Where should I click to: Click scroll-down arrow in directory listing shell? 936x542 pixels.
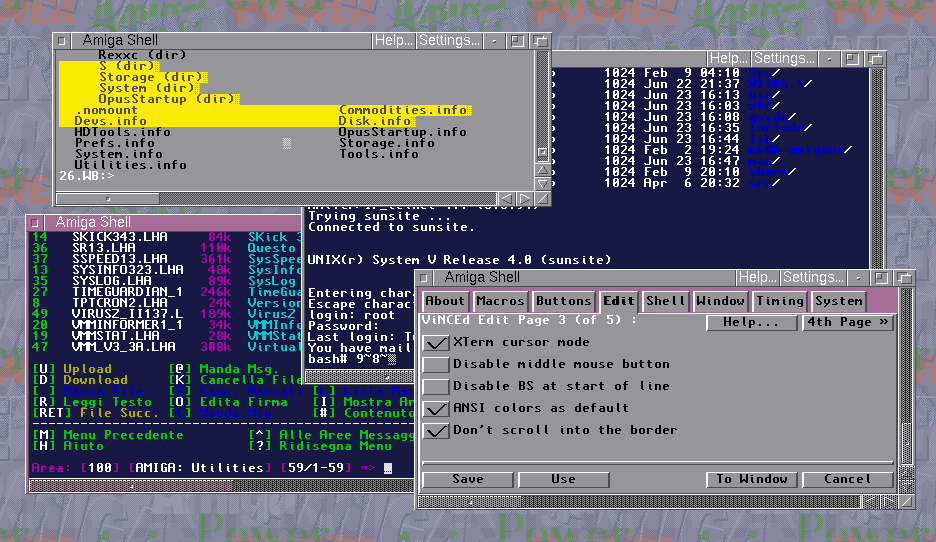[x=543, y=184]
